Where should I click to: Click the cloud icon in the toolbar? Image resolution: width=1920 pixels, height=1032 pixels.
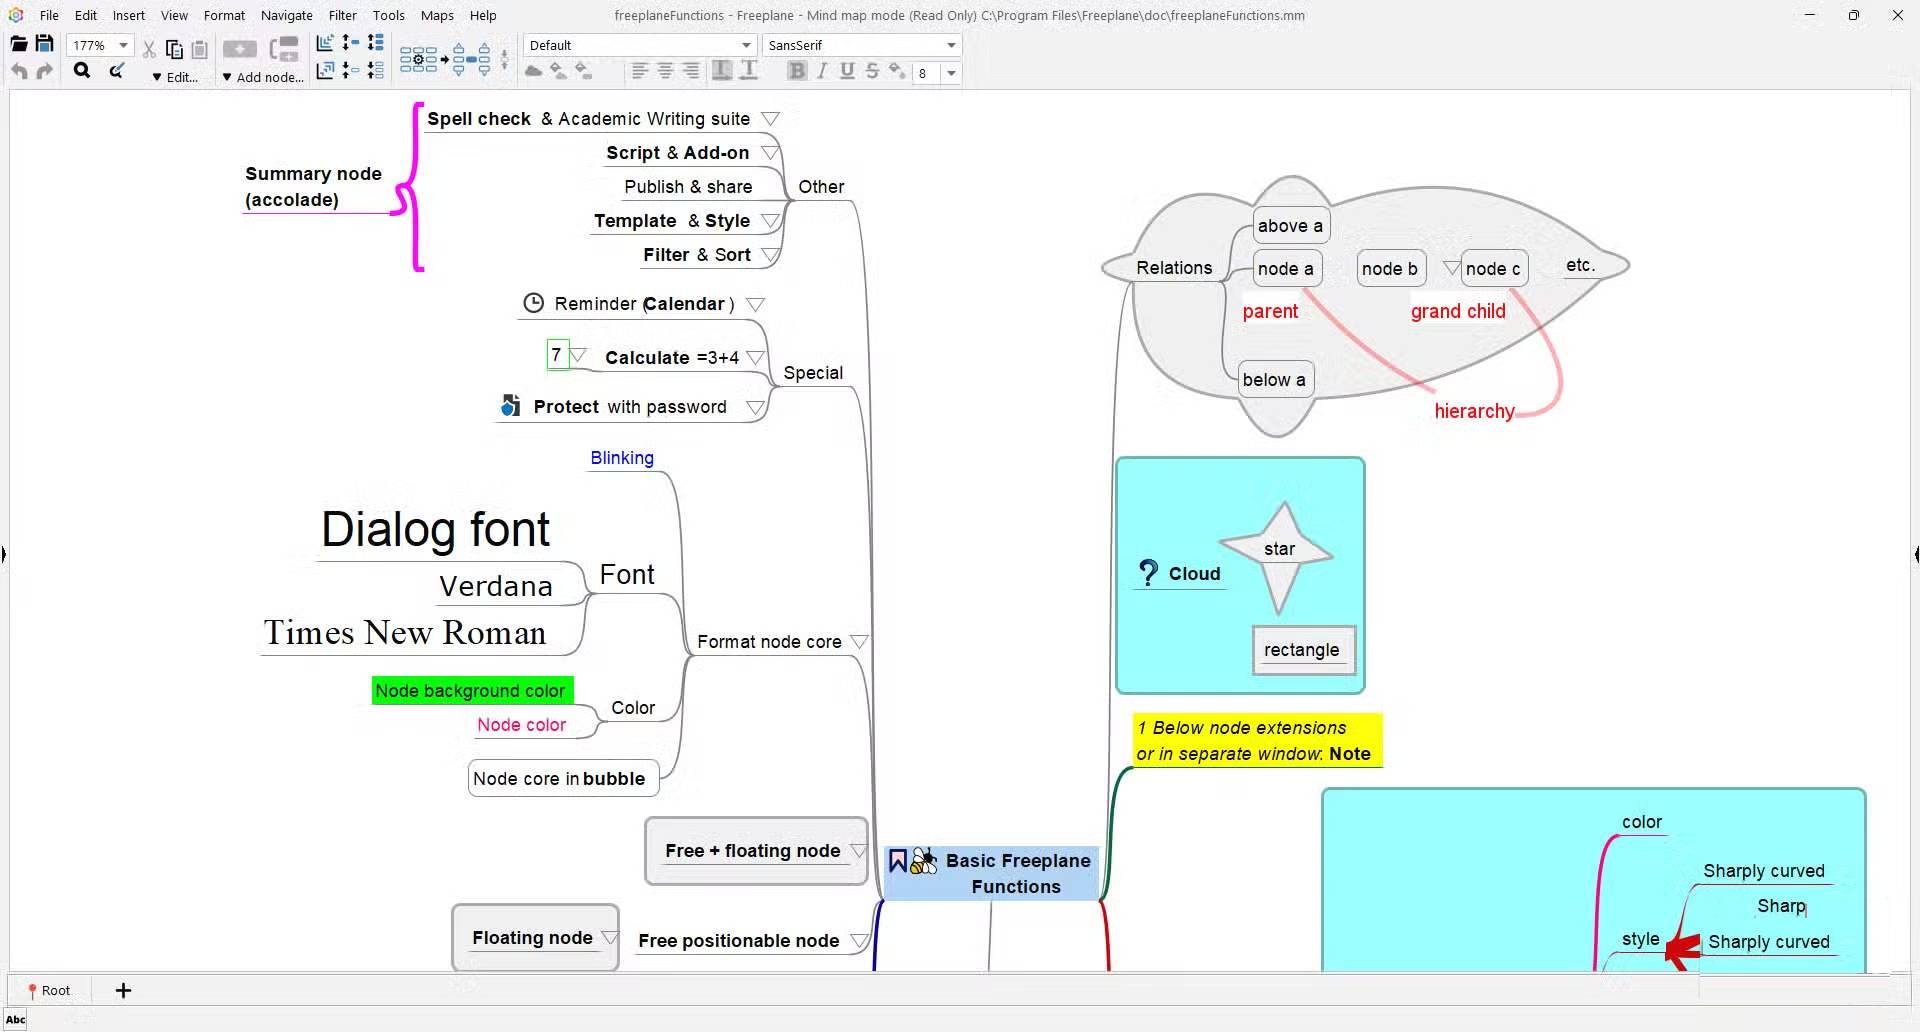[x=534, y=71]
